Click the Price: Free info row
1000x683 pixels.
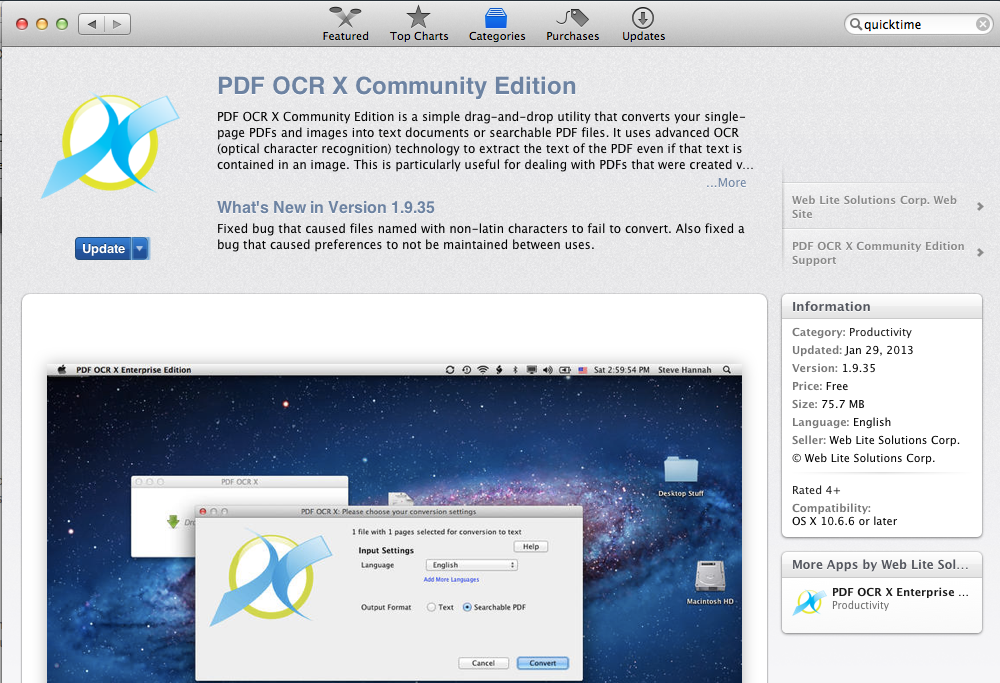point(820,386)
